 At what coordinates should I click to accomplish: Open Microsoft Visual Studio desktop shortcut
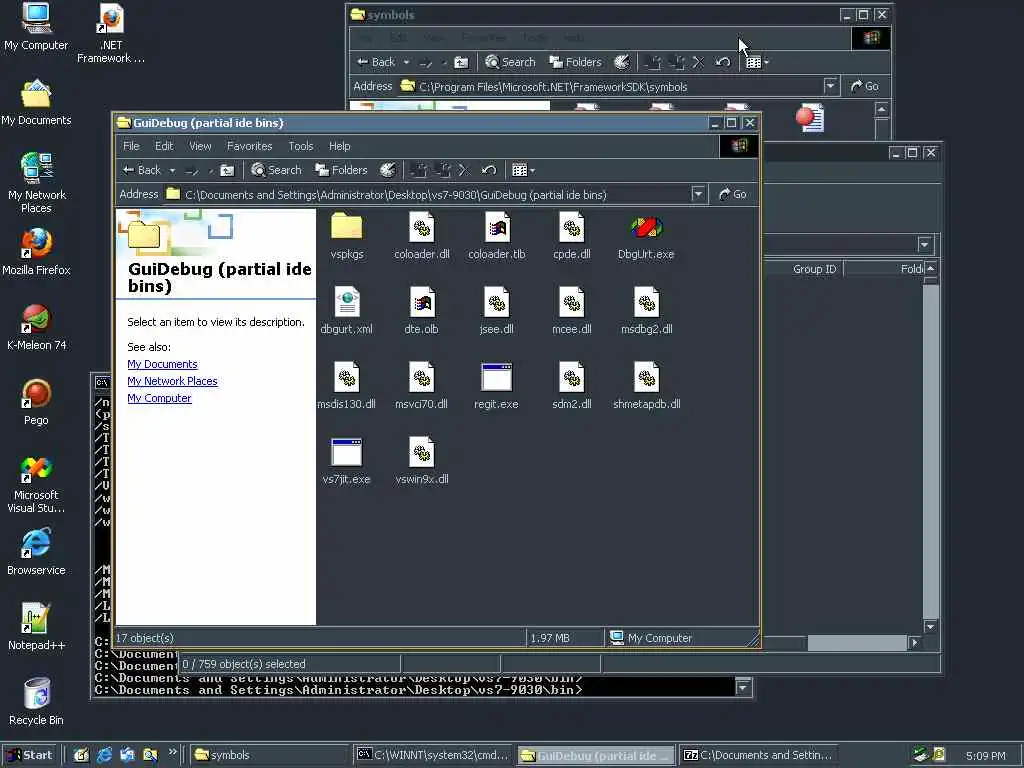[x=36, y=485]
